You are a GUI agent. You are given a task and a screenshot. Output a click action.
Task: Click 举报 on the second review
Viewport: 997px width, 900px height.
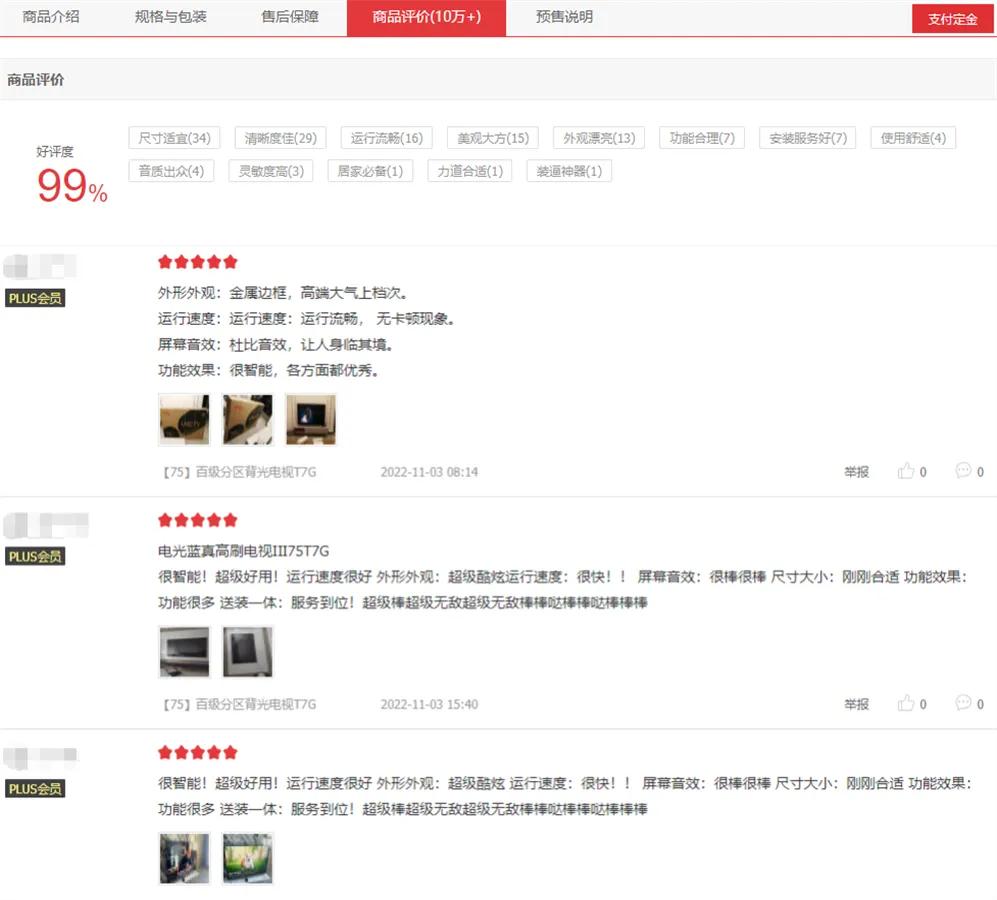(856, 703)
